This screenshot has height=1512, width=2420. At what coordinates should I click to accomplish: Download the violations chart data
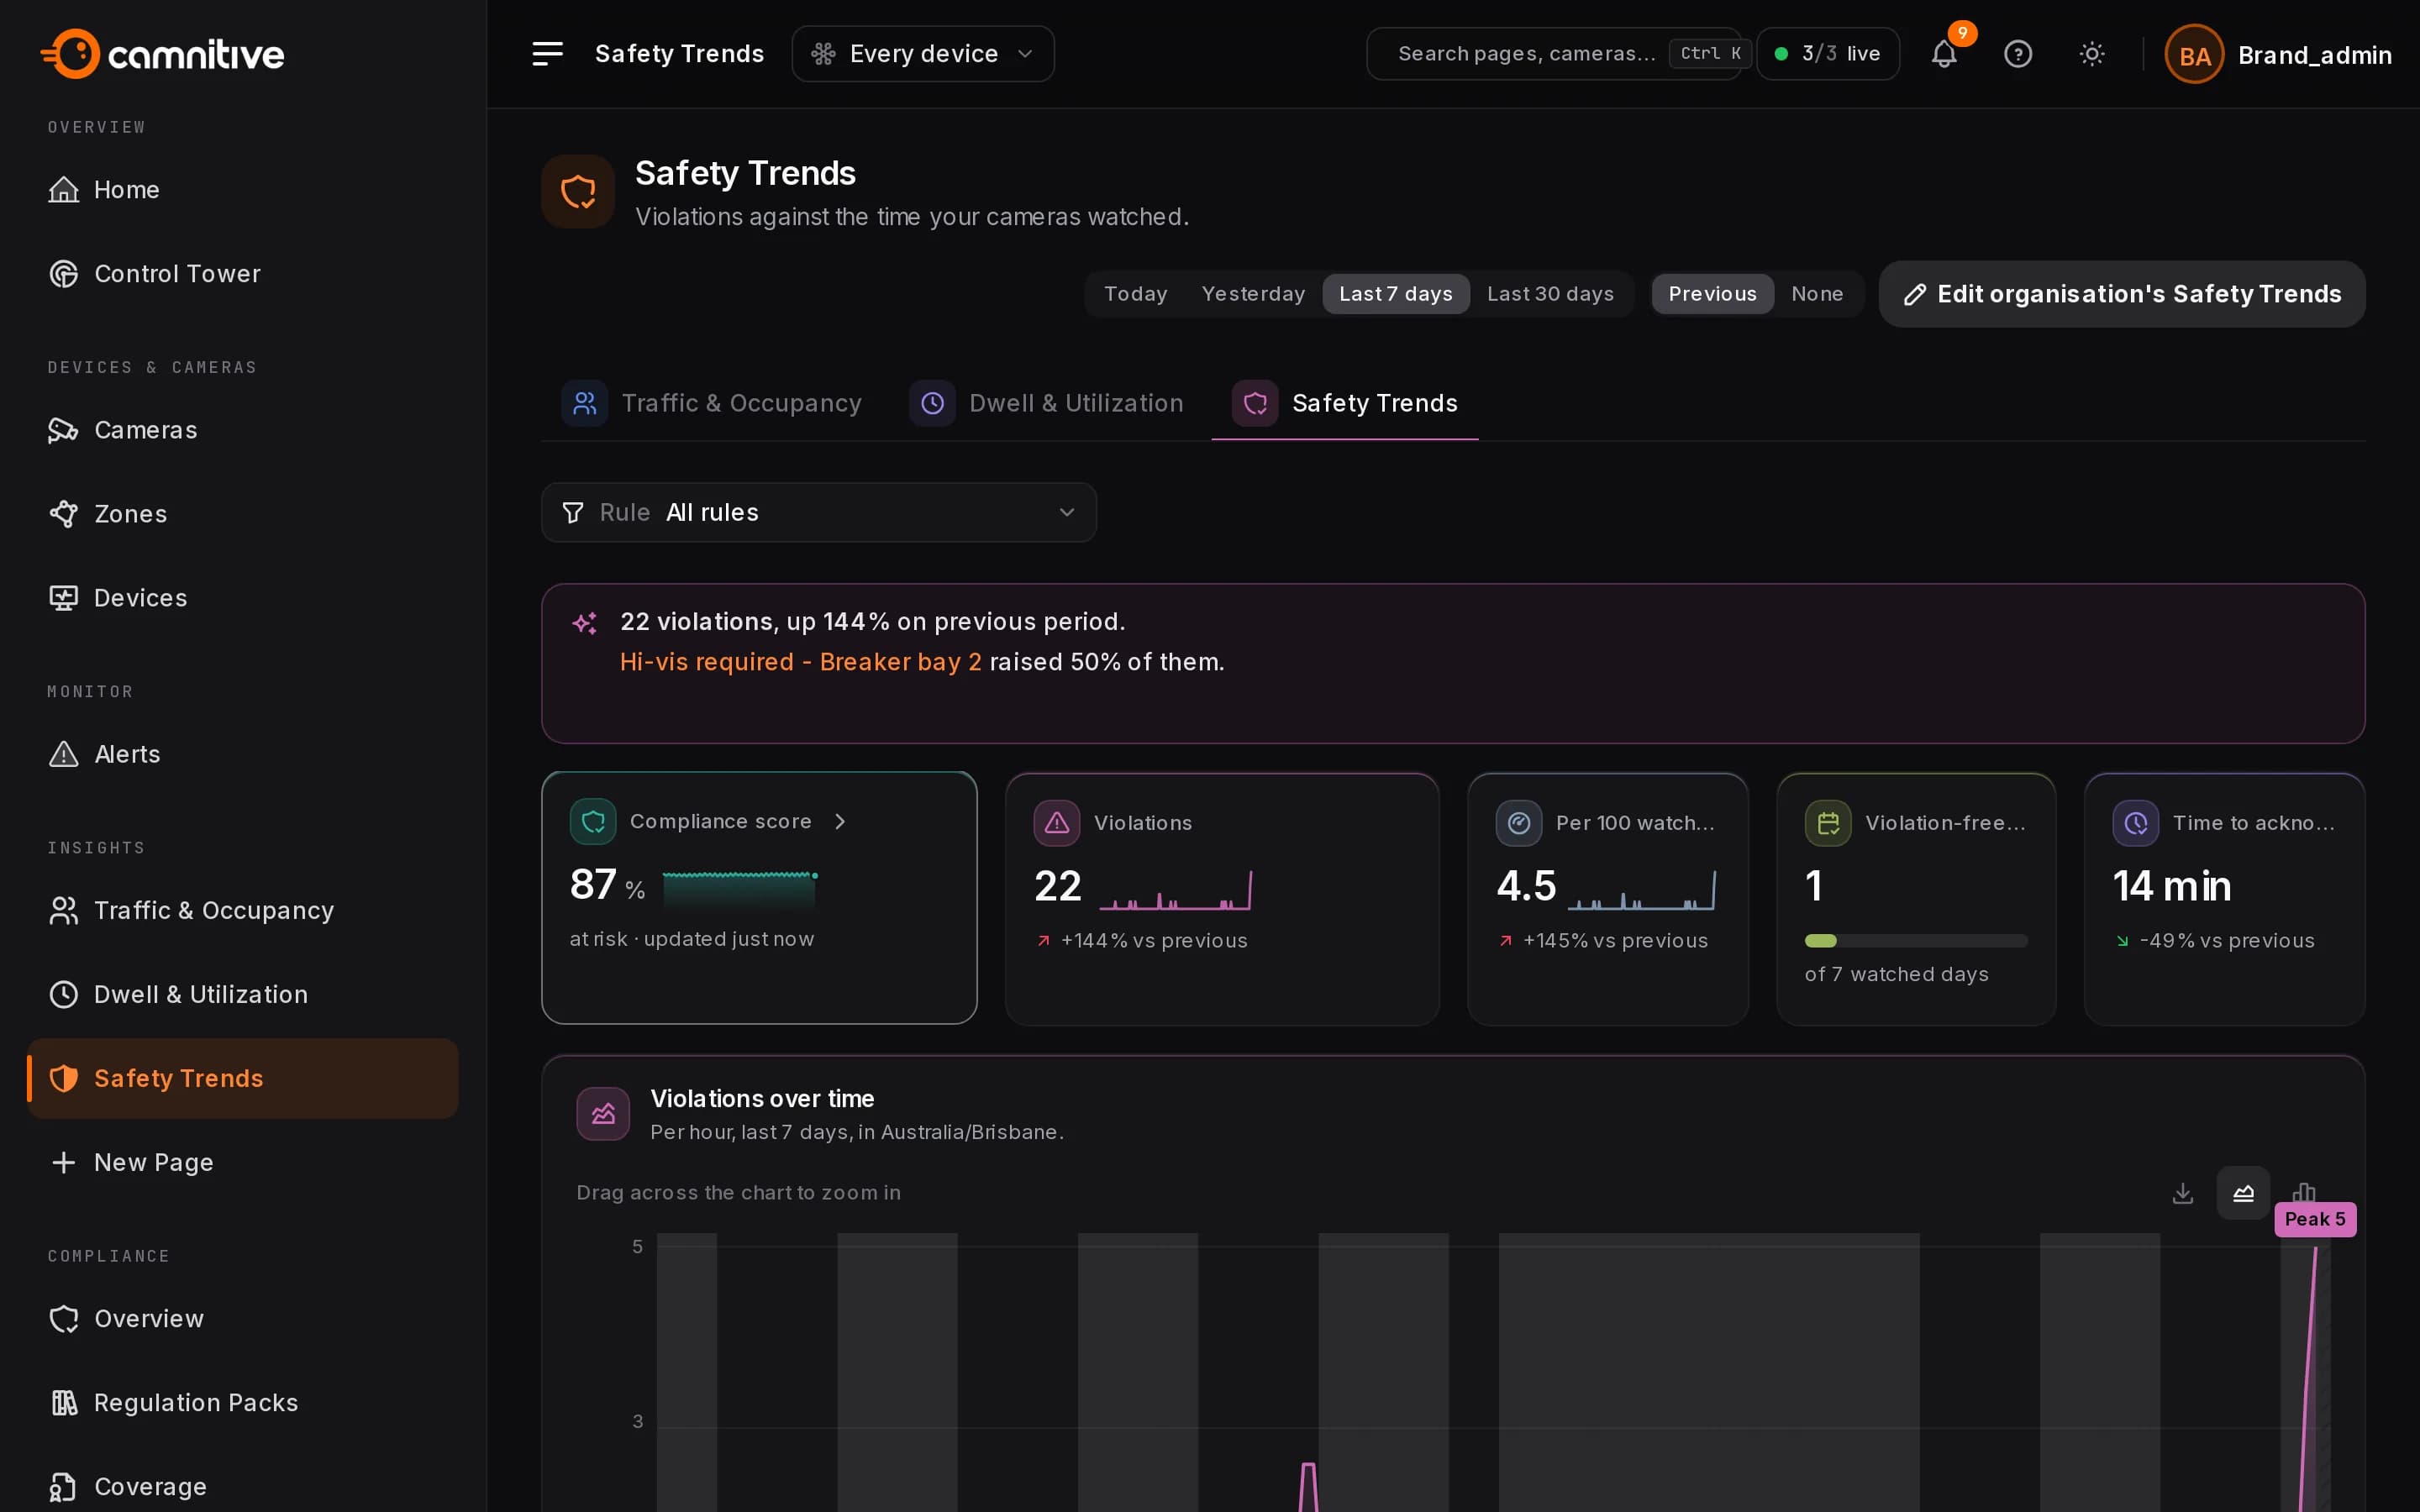tap(2182, 1193)
